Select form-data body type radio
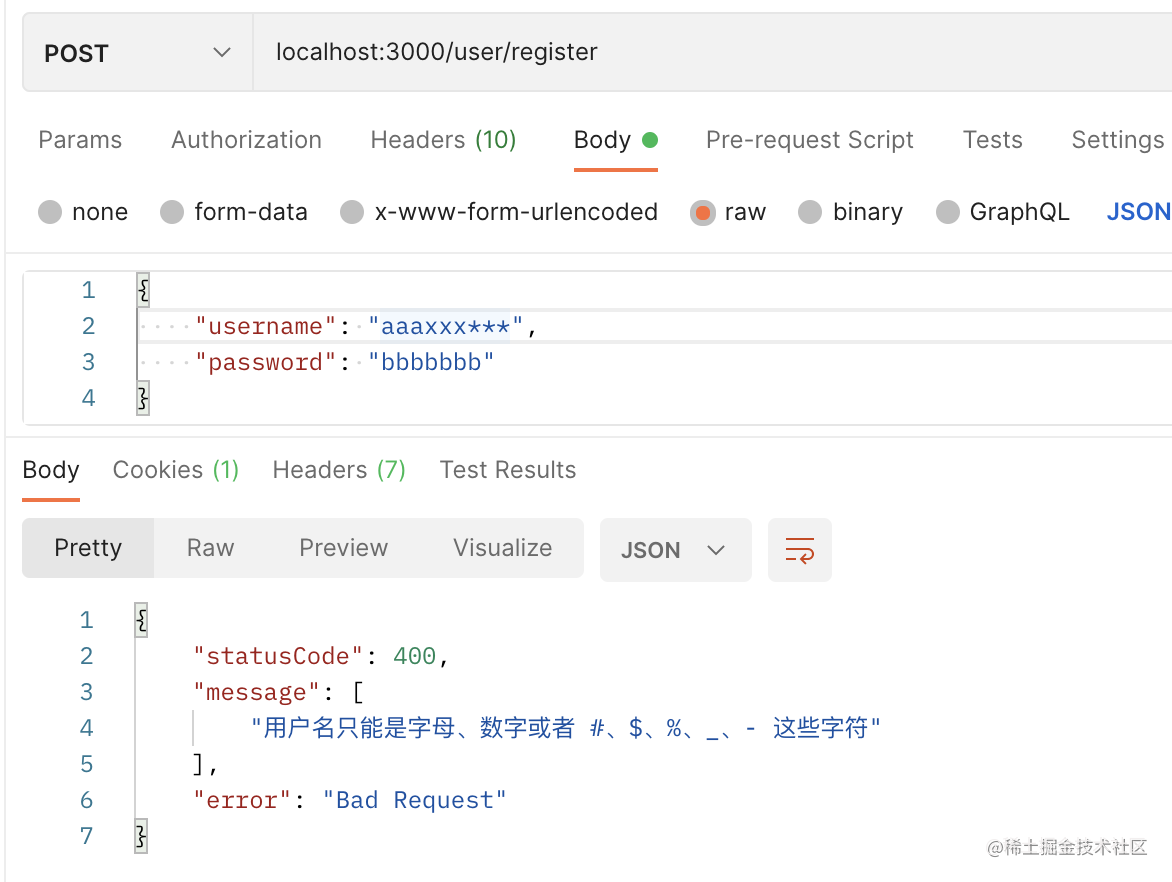Screen dimensions: 1172x882 (x=173, y=212)
